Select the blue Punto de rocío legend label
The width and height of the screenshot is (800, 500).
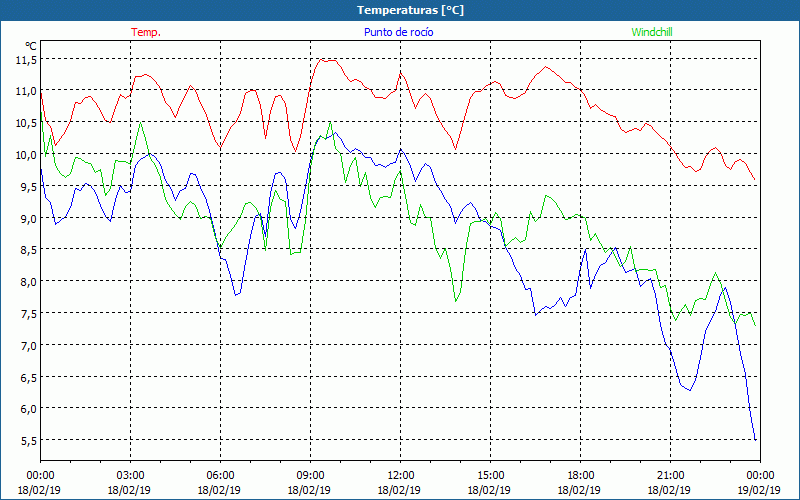(398, 32)
